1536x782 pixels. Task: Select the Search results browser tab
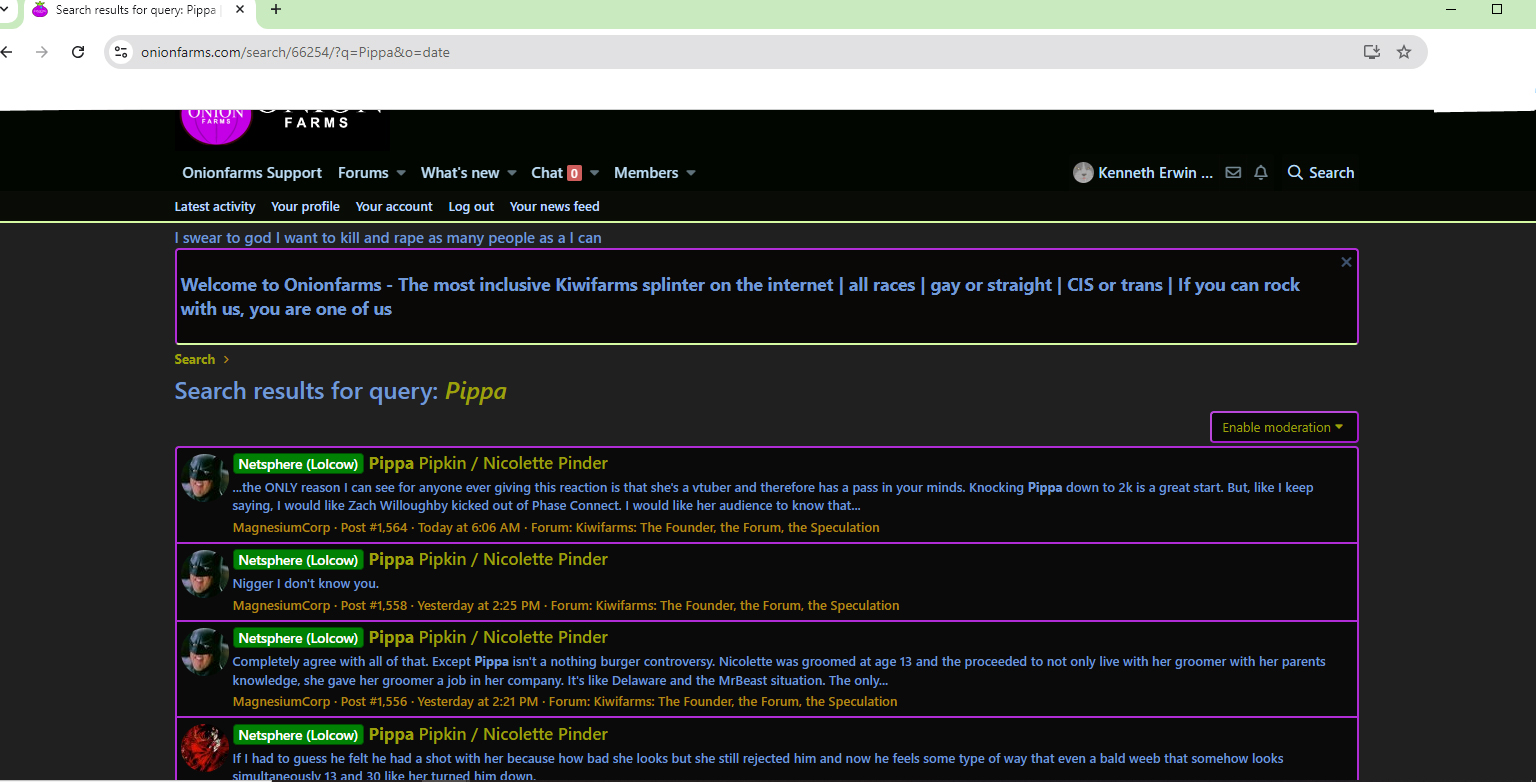pyautogui.click(x=138, y=10)
